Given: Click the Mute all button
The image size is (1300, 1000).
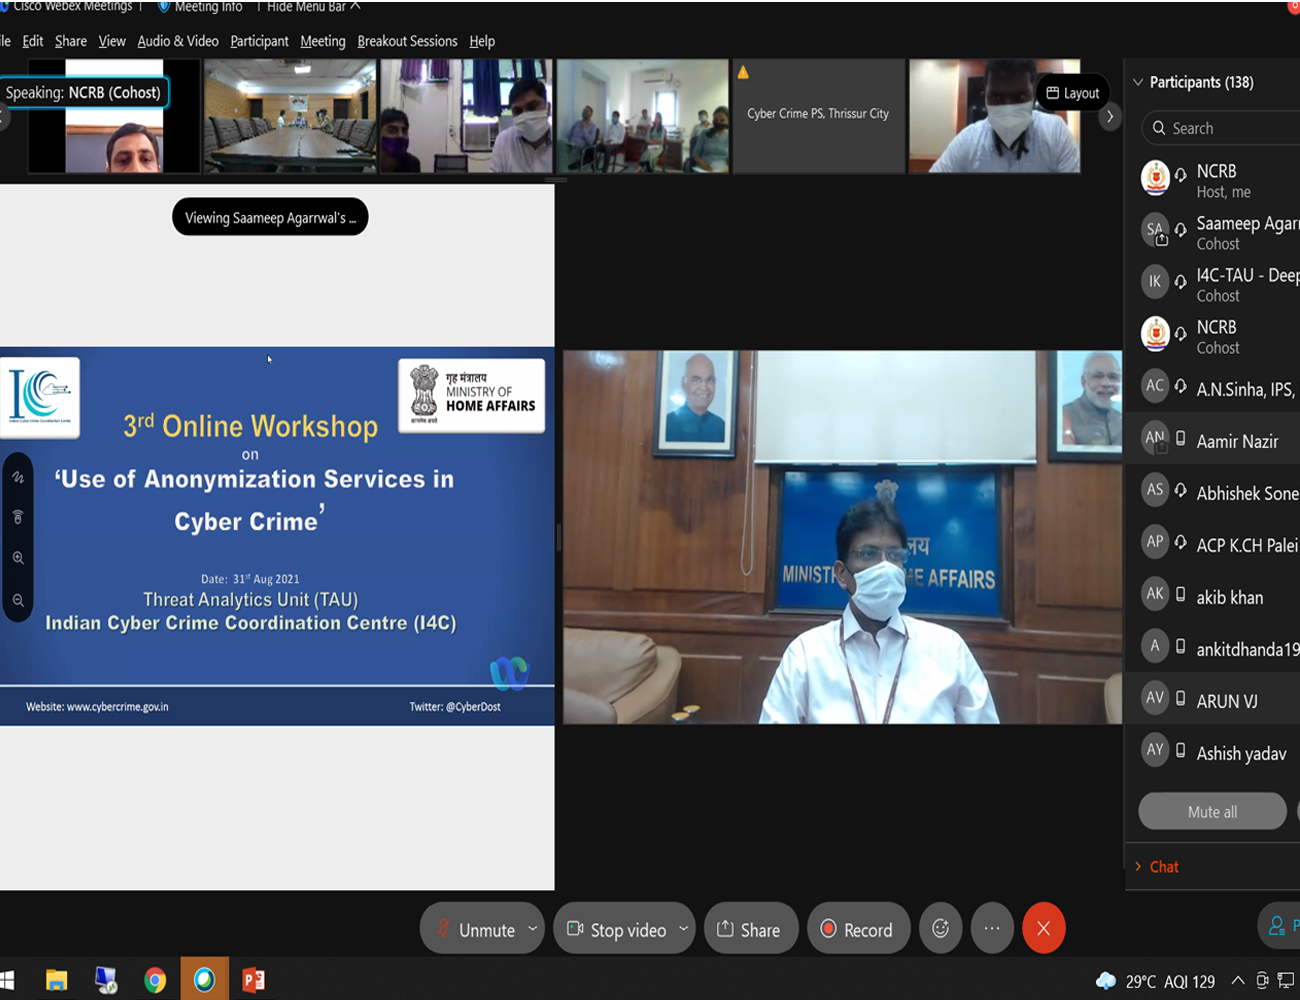Looking at the screenshot, I should pos(1212,812).
